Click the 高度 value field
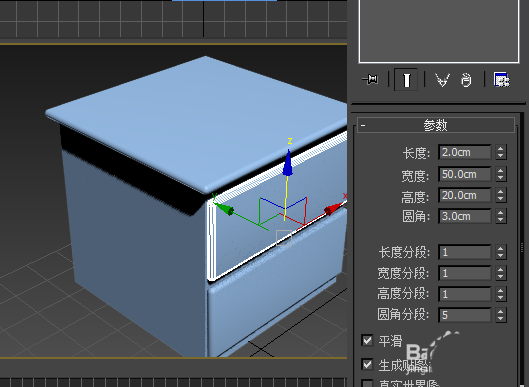The height and width of the screenshot is (387, 529). [x=465, y=195]
